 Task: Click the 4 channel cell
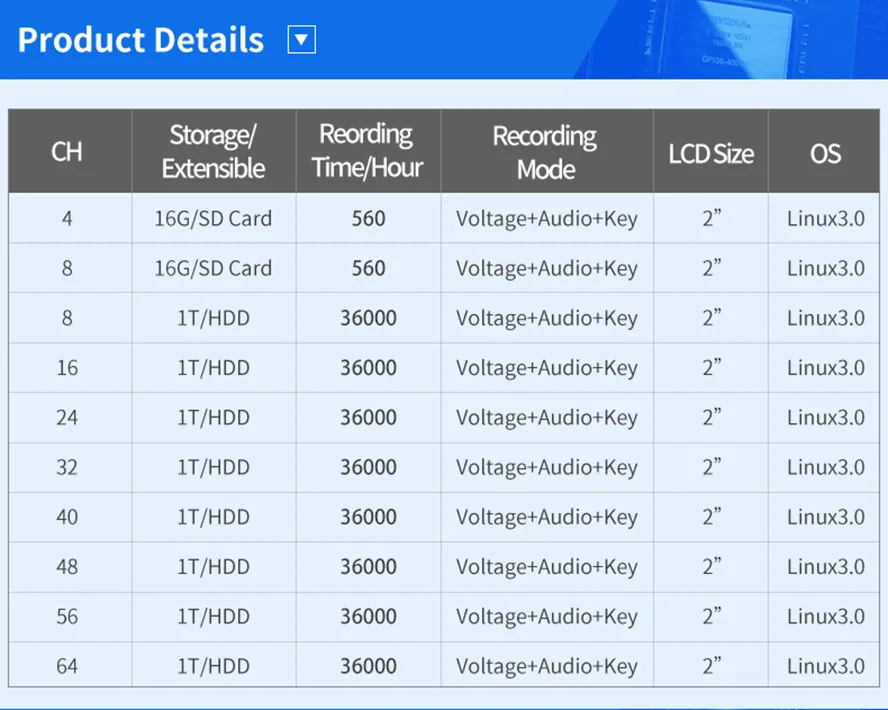point(67,218)
